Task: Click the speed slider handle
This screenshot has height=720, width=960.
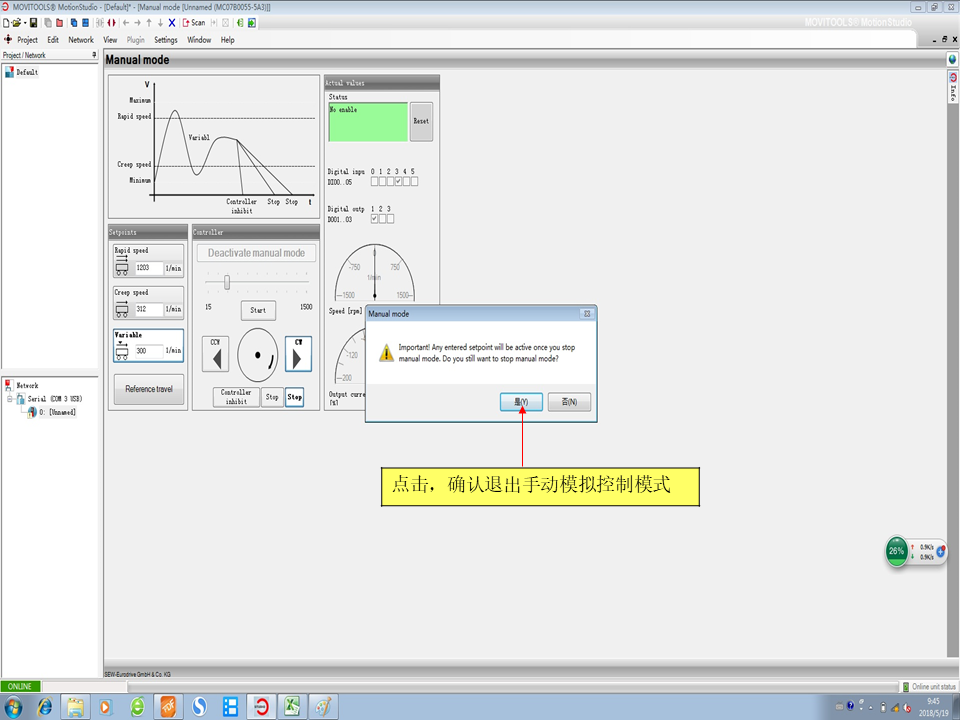Action: [x=227, y=282]
